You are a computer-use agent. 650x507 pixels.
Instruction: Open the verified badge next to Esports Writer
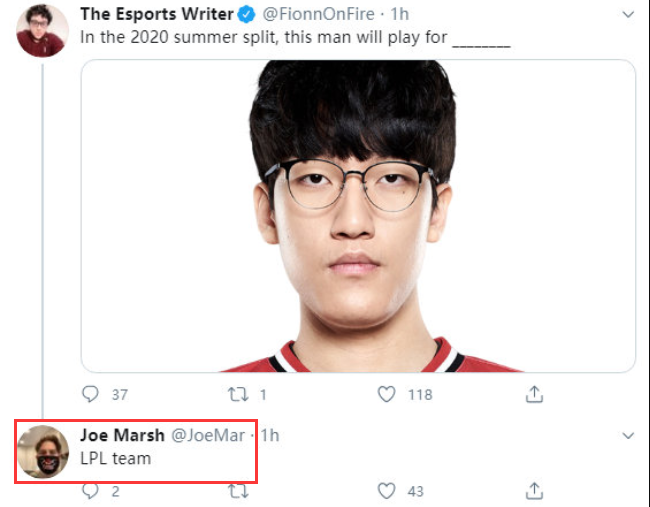pos(246,15)
